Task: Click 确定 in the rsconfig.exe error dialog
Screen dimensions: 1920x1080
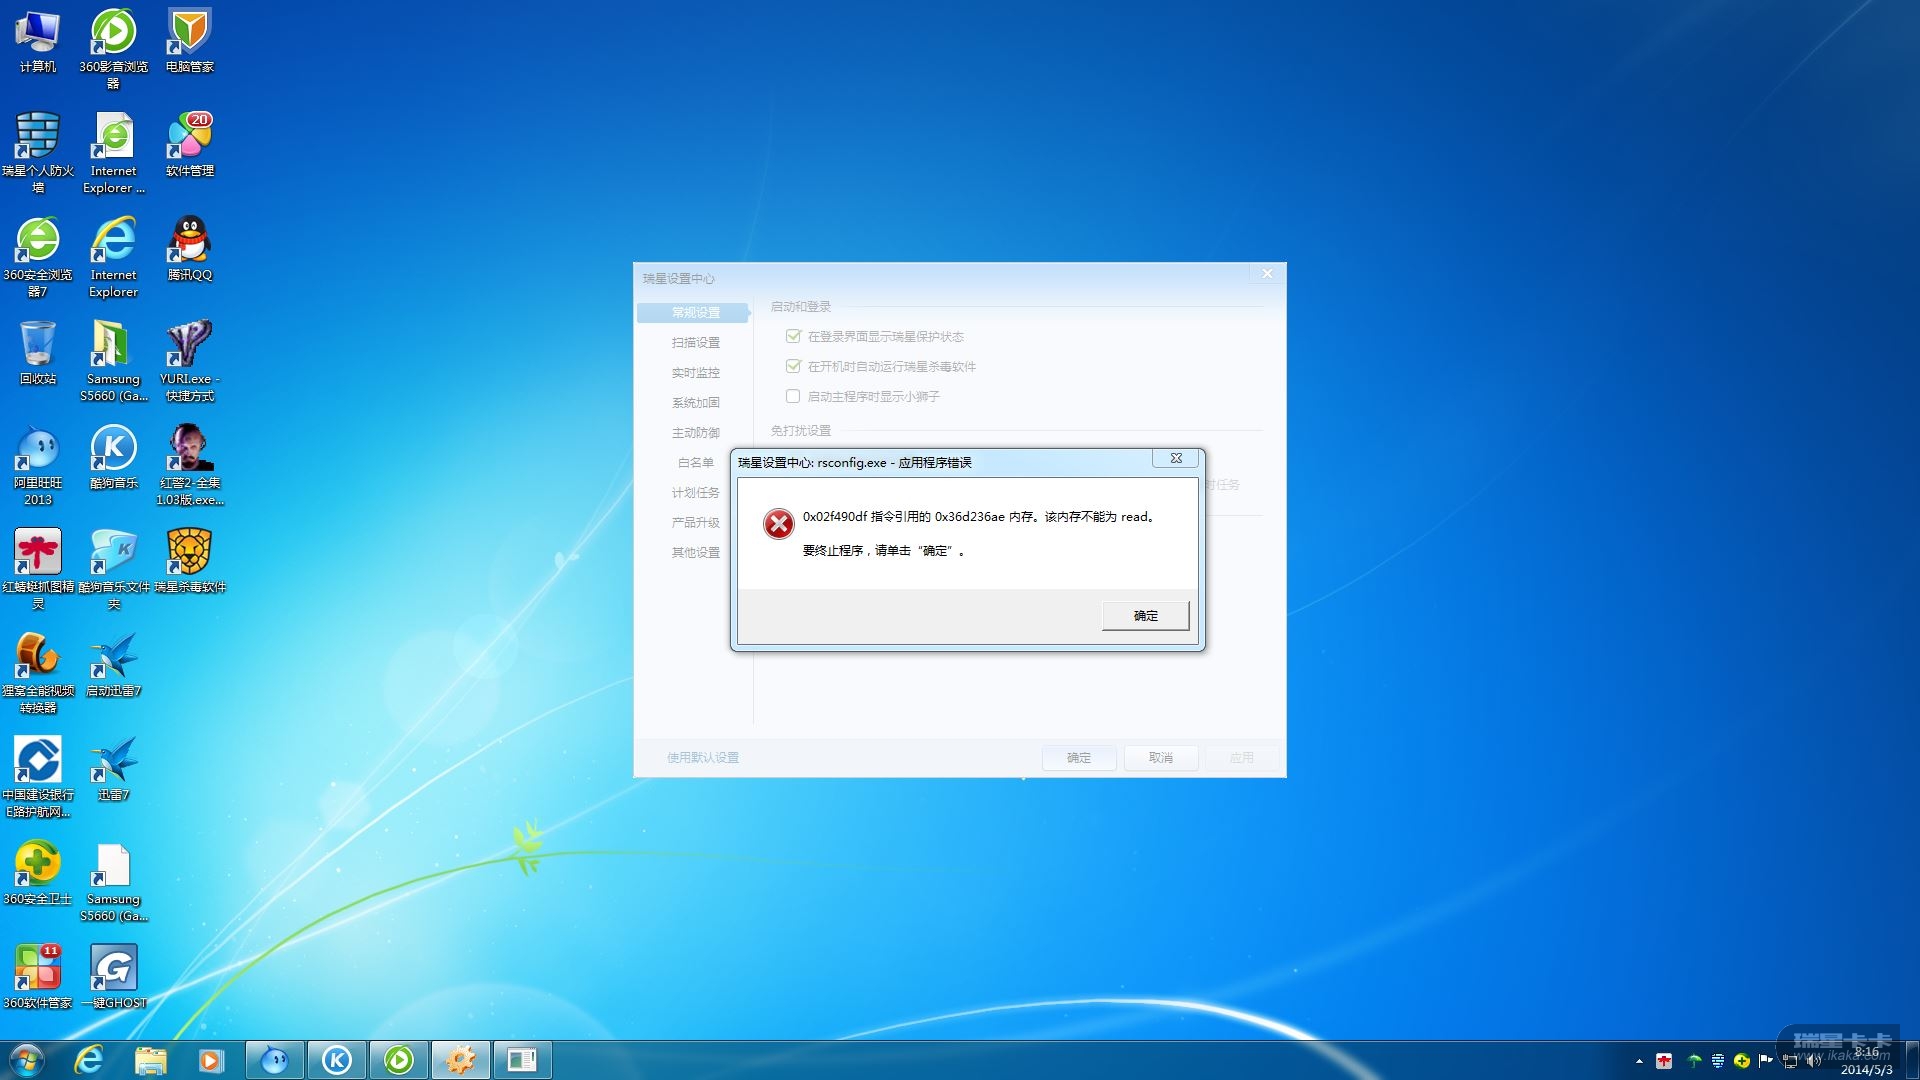Action: (x=1145, y=616)
